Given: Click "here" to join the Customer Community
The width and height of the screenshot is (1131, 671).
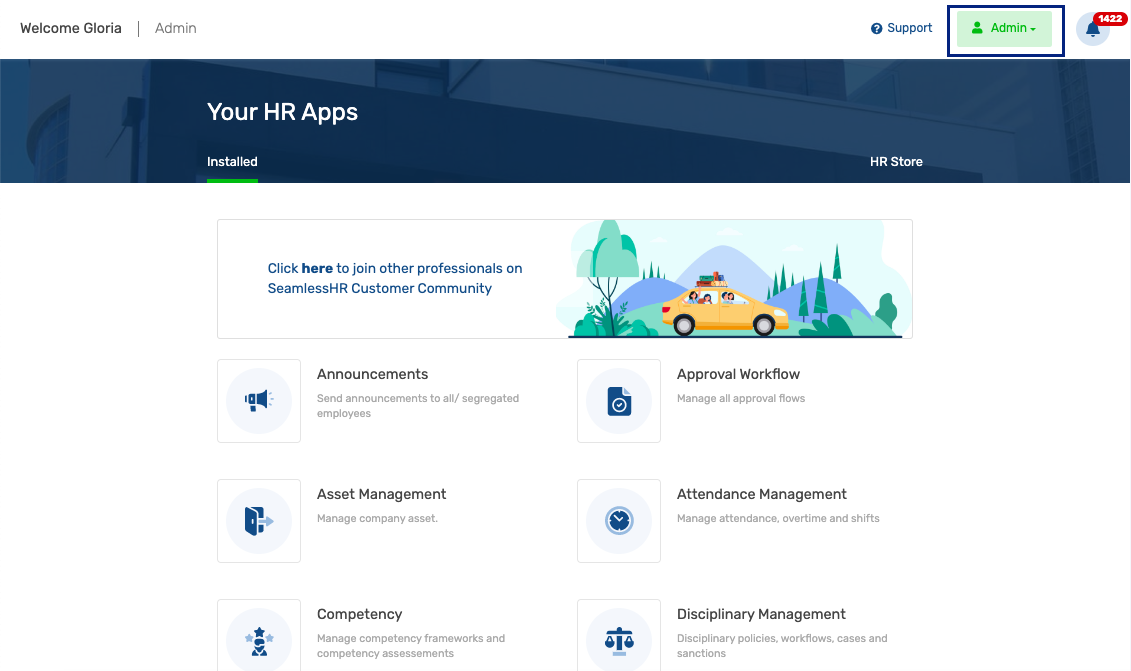Looking at the screenshot, I should tap(317, 268).
